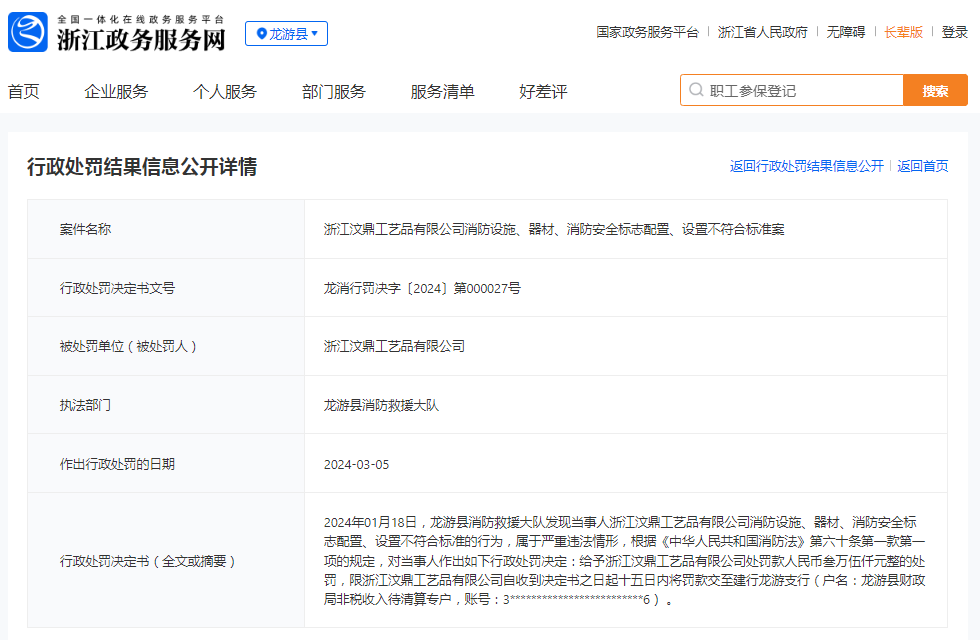Open the 企业服务 menu
The height and width of the screenshot is (640, 980).
(116, 92)
